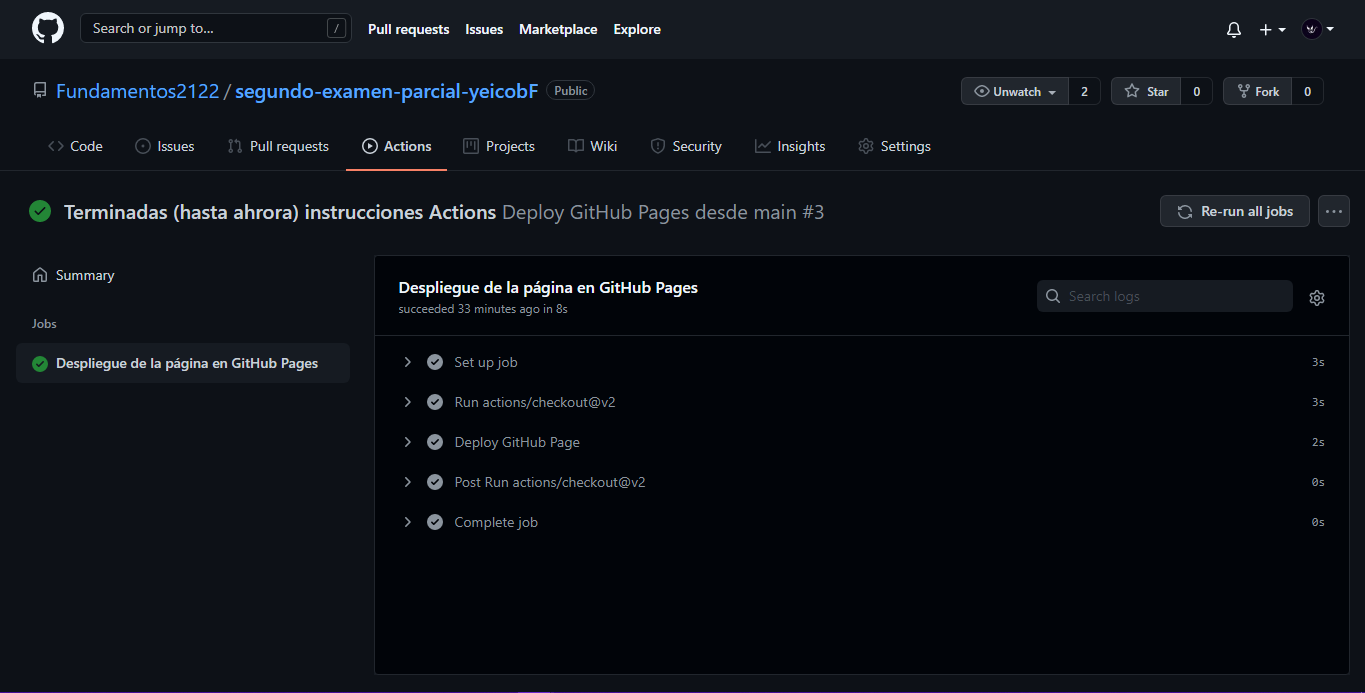Image resolution: width=1365 pixels, height=693 pixels.
Task: Open the Fundamentos2122 organization link
Action: pyautogui.click(x=137, y=91)
